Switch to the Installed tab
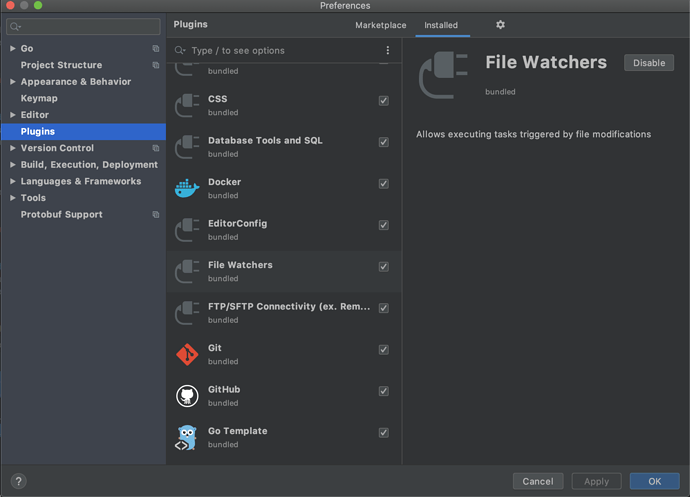The image size is (690, 497). pyautogui.click(x=441, y=25)
